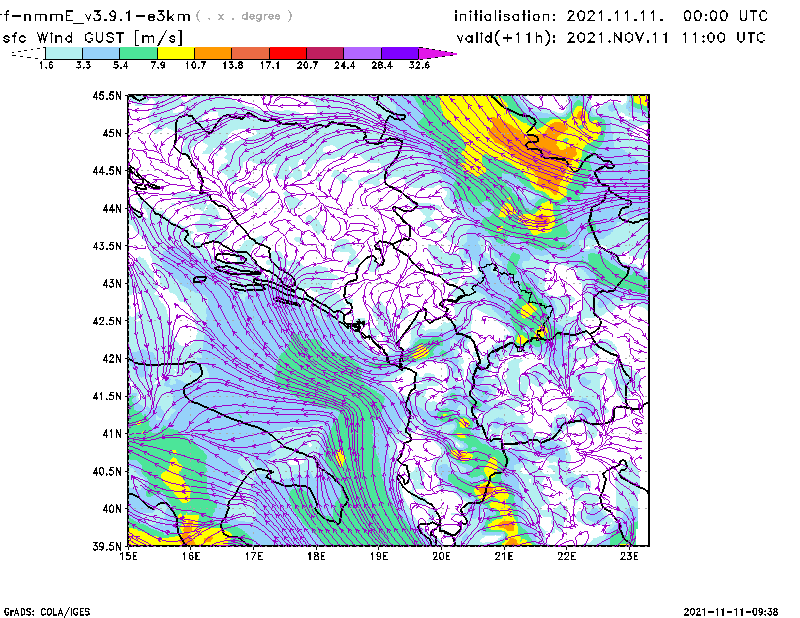Screen dimensions: 800x618
Task: Click the 19E longitude label
Action: tap(379, 556)
